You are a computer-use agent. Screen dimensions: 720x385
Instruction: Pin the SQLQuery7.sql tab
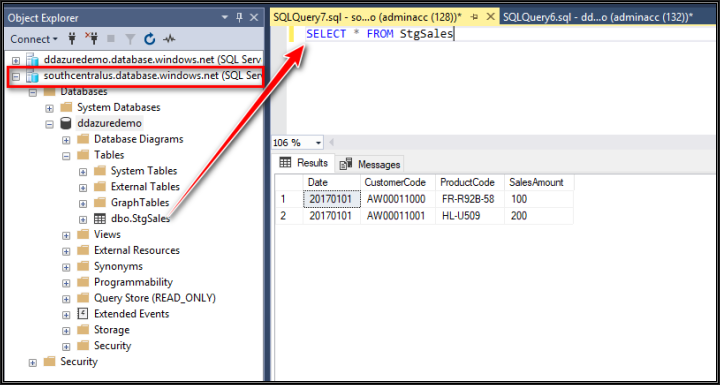point(475,17)
